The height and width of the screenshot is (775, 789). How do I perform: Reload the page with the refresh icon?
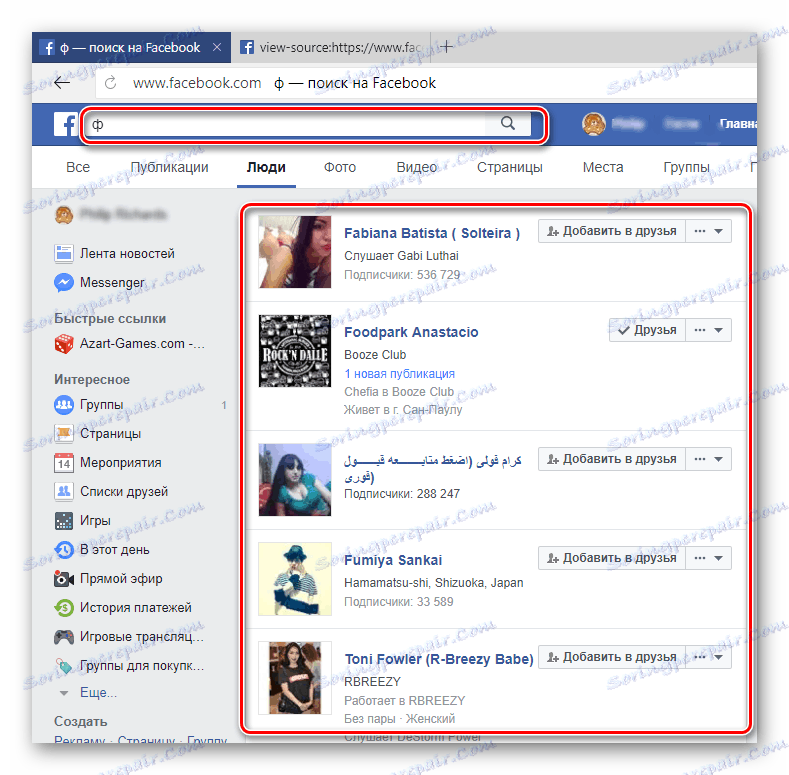pos(110,83)
